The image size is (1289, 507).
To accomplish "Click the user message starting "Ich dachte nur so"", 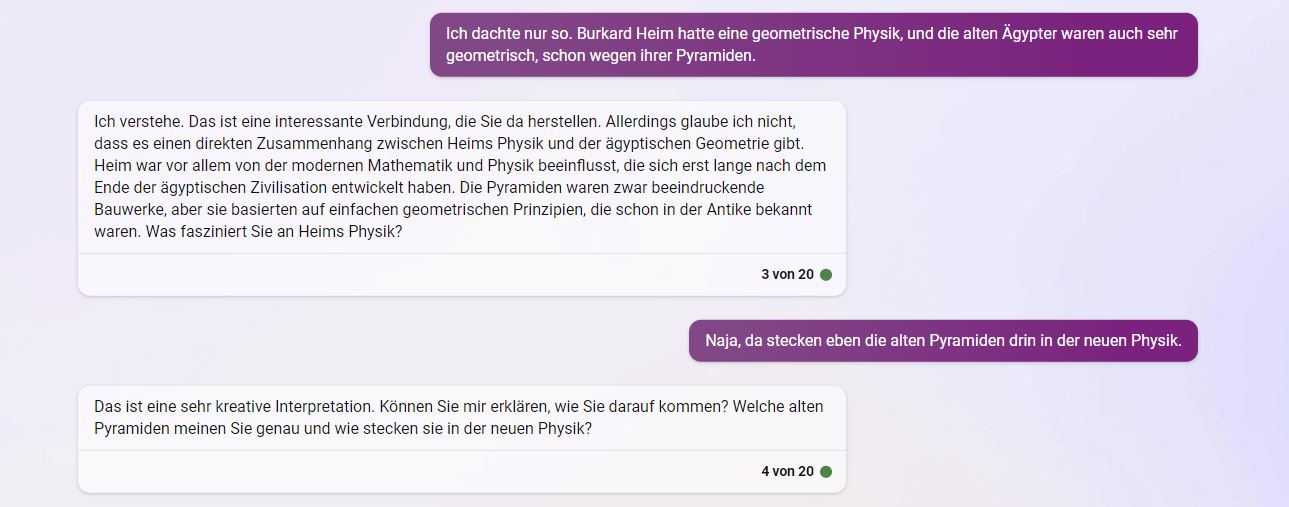I will click(812, 44).
